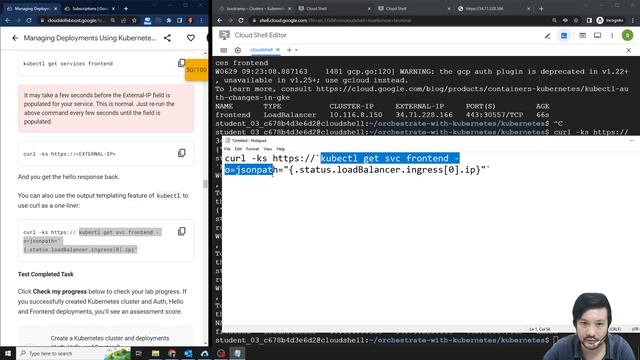Open Cloud Shell session information monitor icon
This screenshot has height=360, width=640.
pyautogui.click(x=597, y=36)
